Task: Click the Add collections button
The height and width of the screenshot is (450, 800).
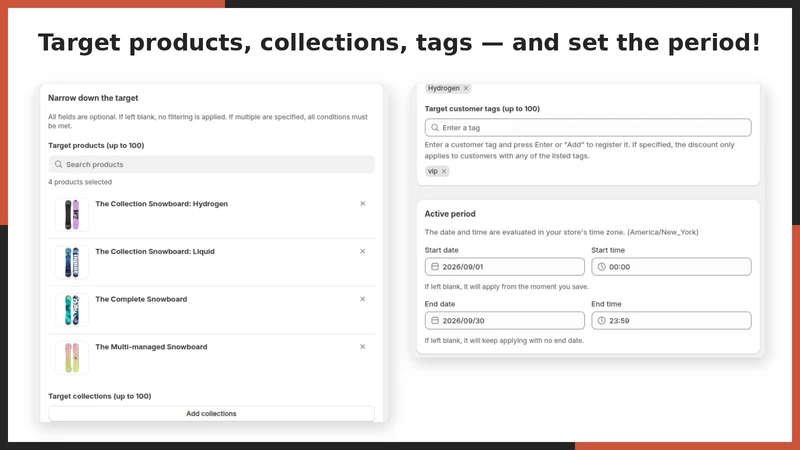Action: pyautogui.click(x=212, y=414)
